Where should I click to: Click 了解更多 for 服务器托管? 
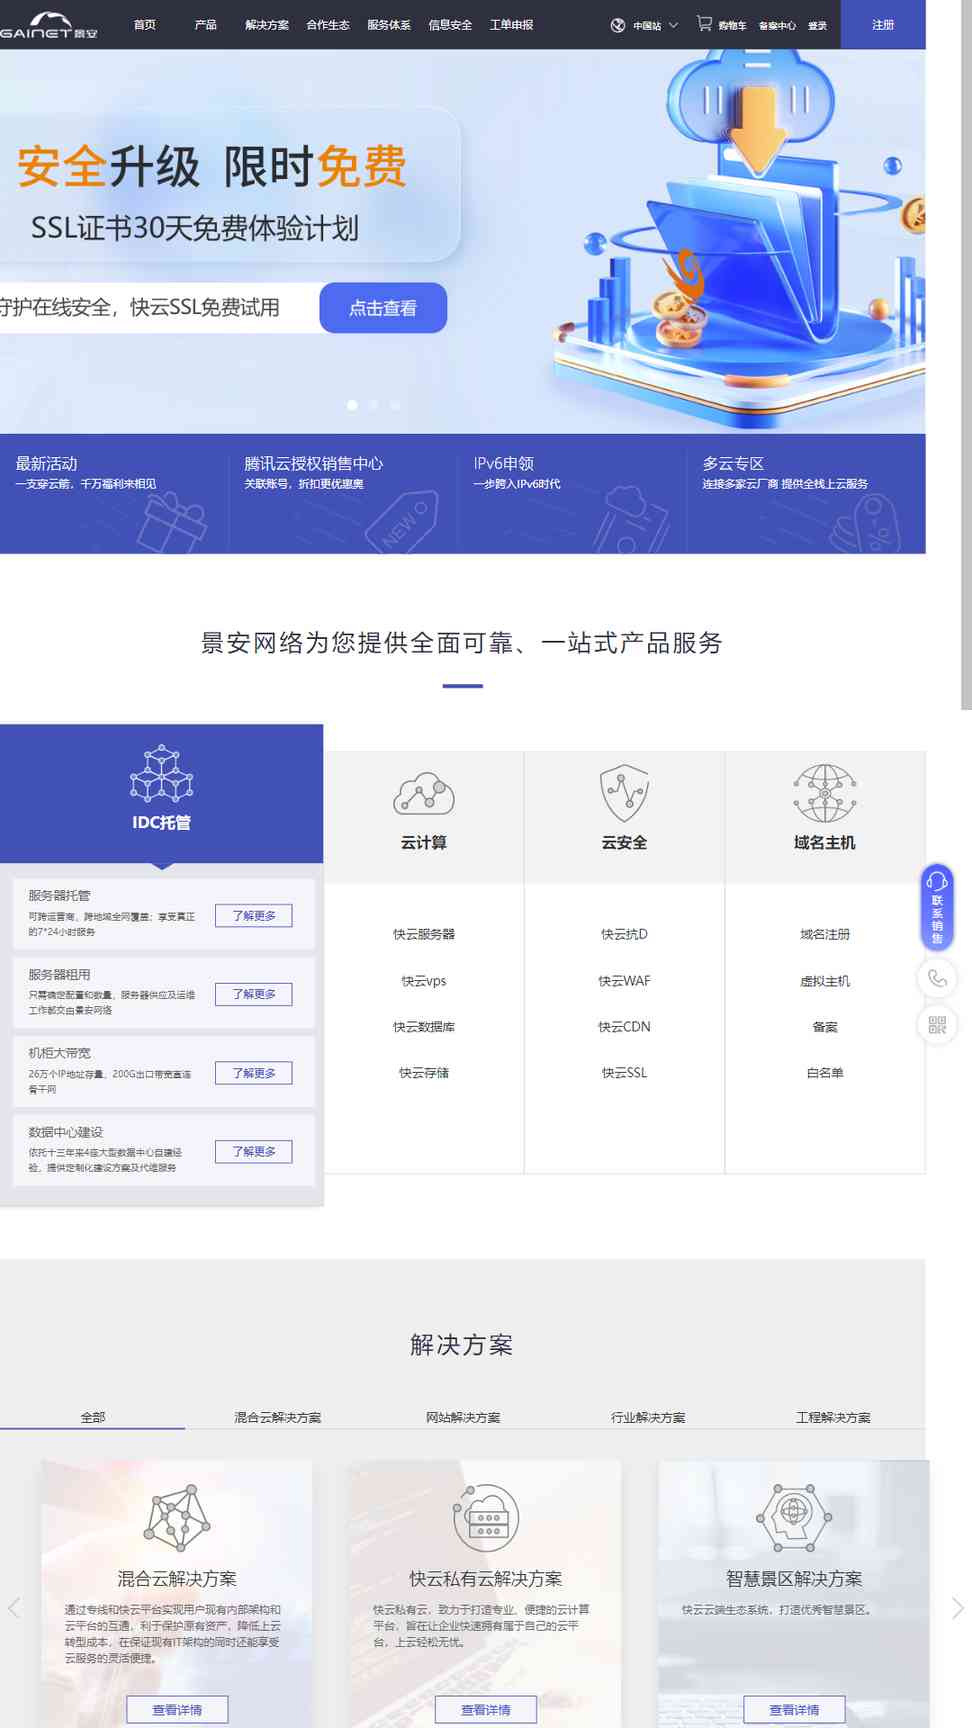[x=254, y=916]
